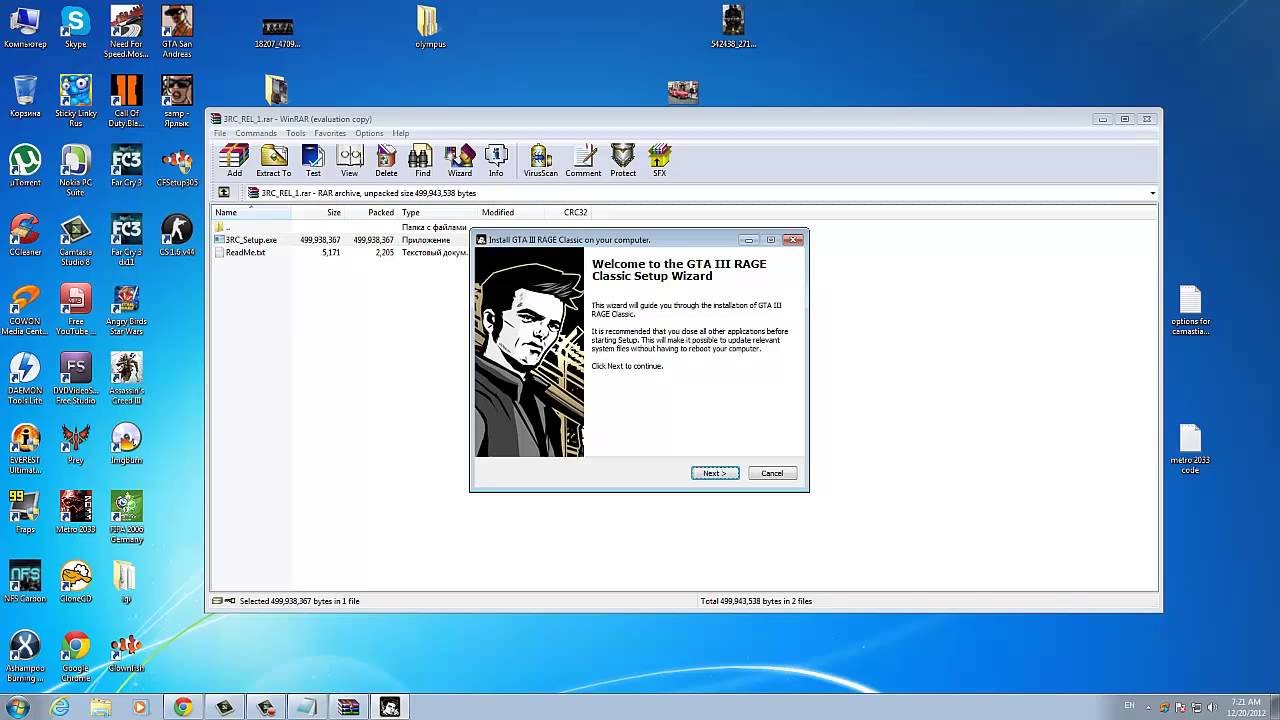Switch to WinRAR taskbar button
Screen dimensions: 1280x720
pyautogui.click(x=348, y=707)
